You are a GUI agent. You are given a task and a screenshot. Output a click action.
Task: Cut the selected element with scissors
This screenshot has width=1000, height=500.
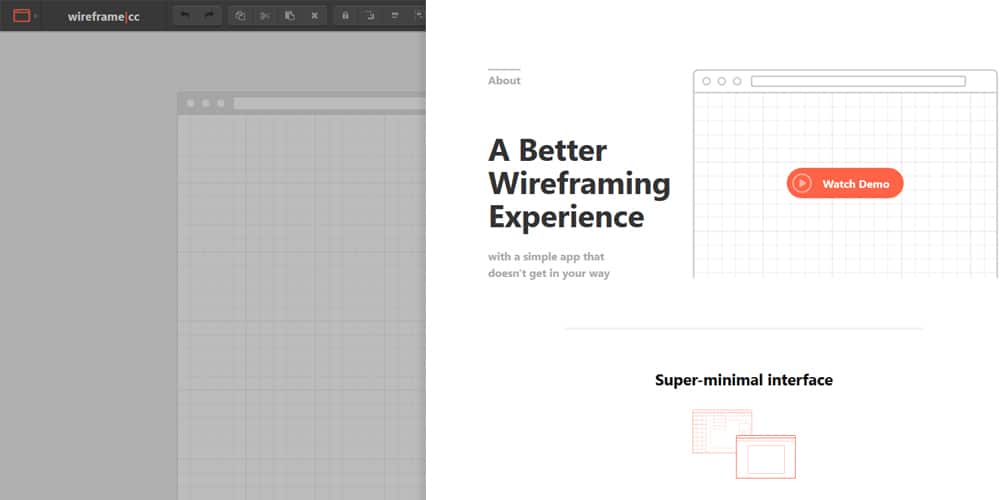(x=265, y=15)
